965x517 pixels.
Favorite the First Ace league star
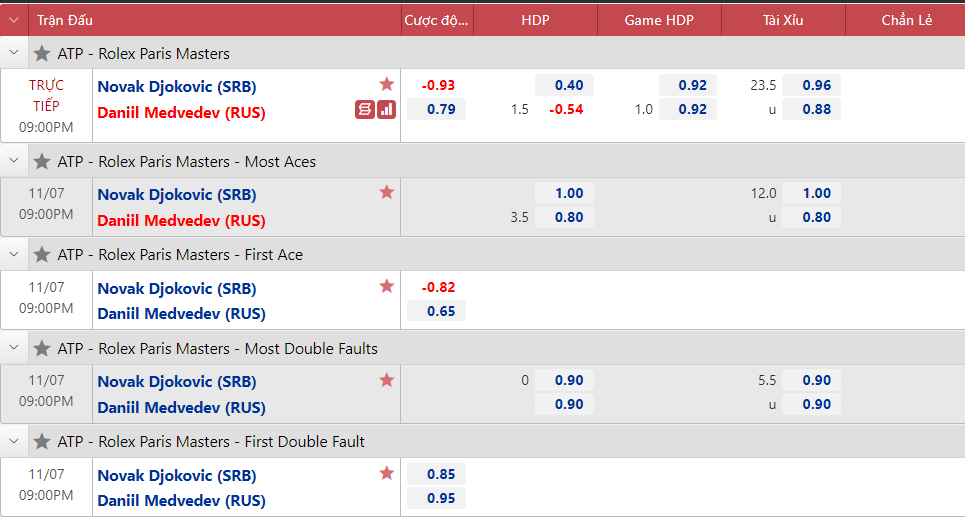coord(42,254)
